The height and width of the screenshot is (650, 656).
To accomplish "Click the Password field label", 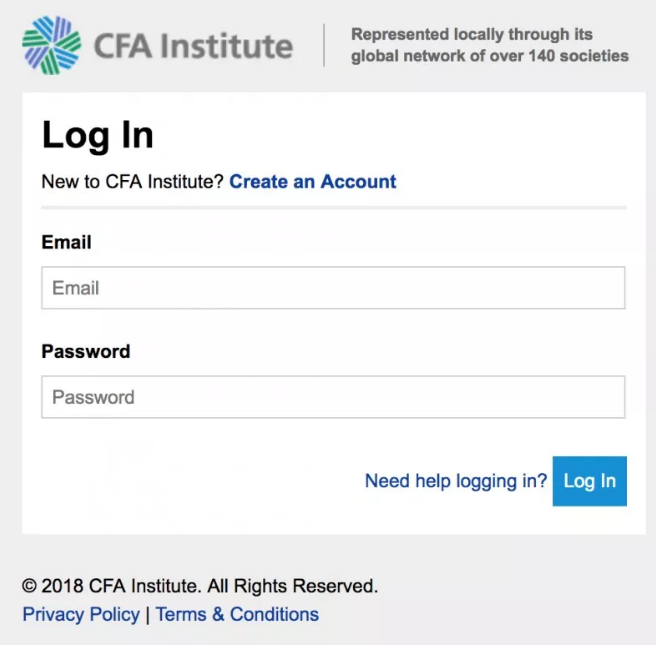I will (x=86, y=352).
